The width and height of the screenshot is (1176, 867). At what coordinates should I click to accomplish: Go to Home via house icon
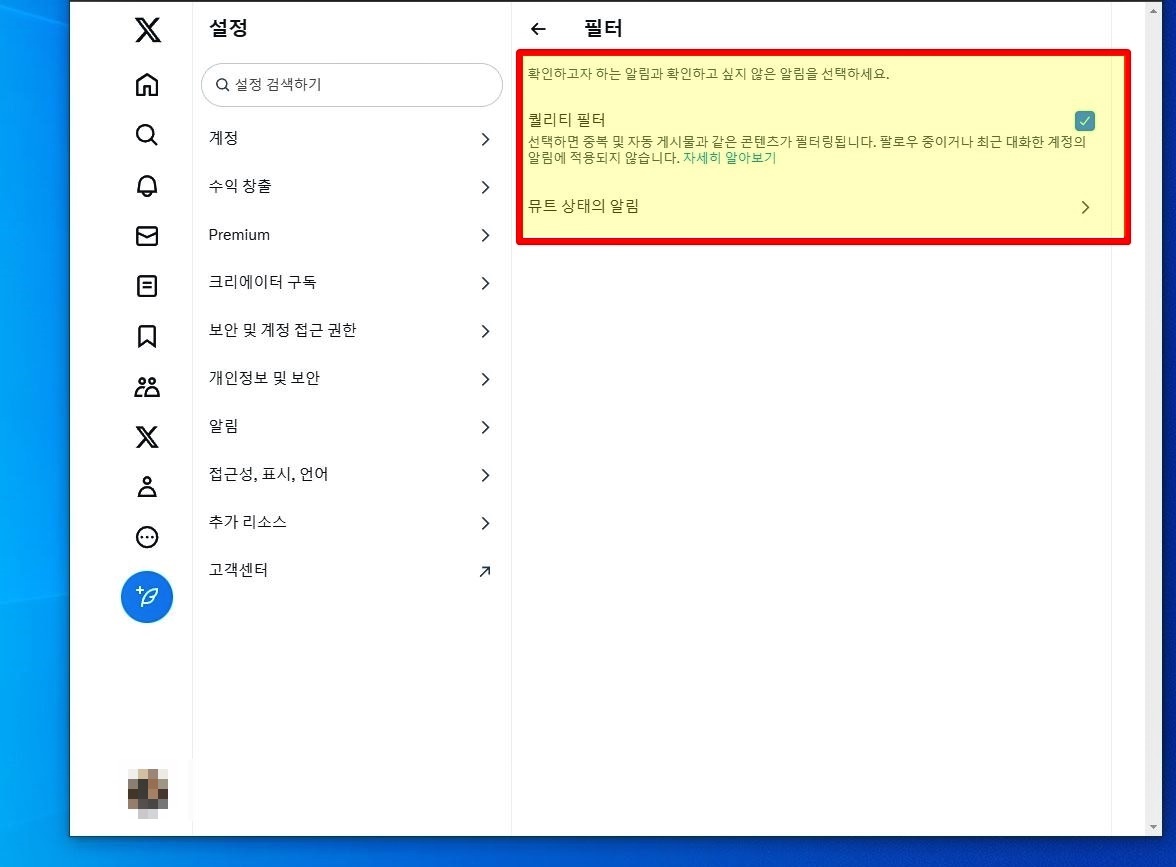(147, 85)
